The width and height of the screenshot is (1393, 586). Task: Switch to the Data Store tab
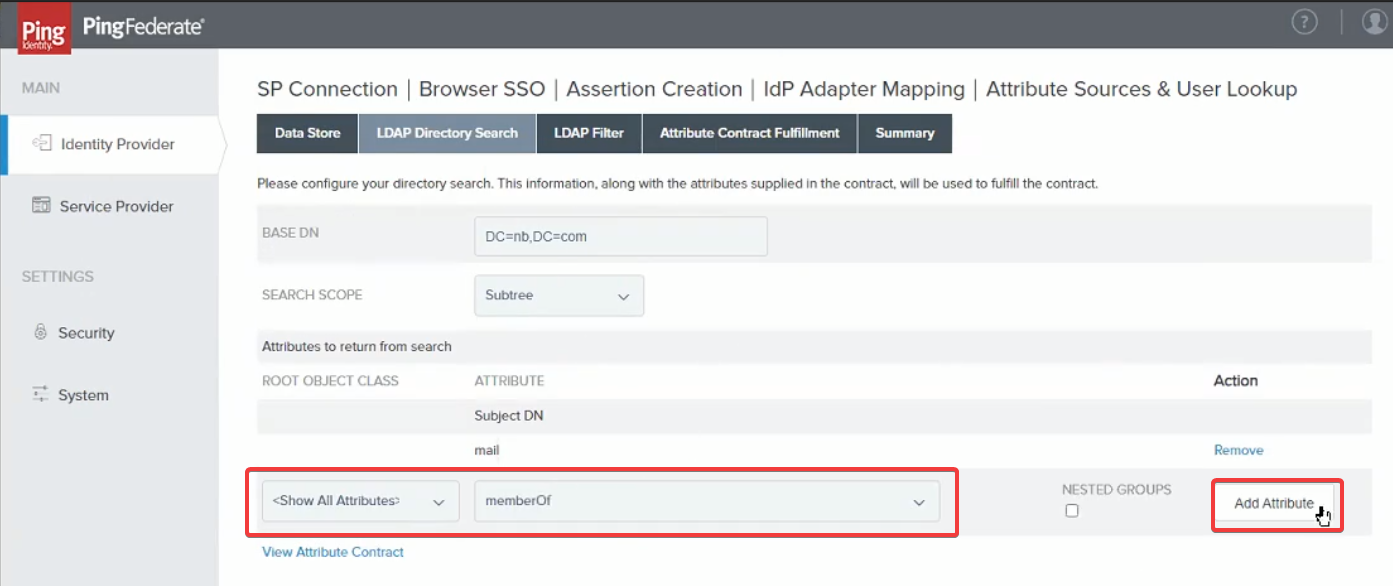click(306, 133)
